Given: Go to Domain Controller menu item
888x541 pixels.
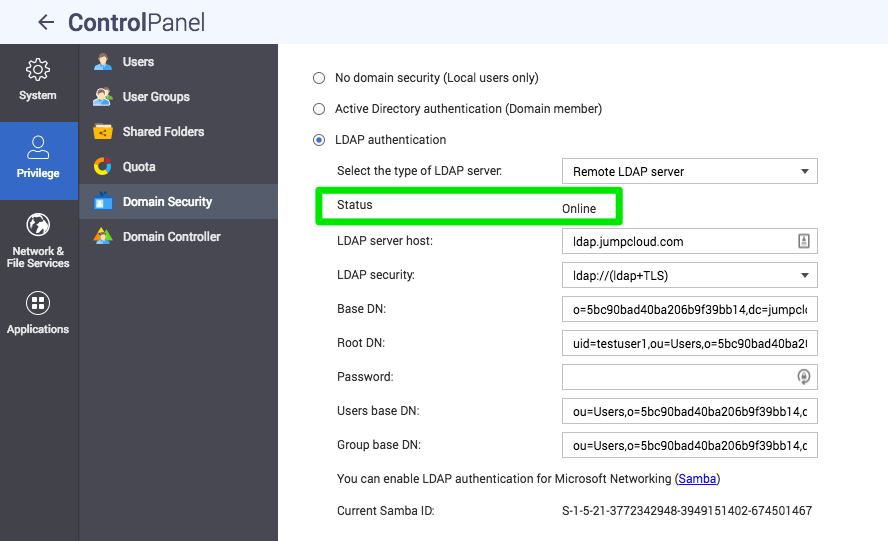Looking at the screenshot, I should 171,237.
